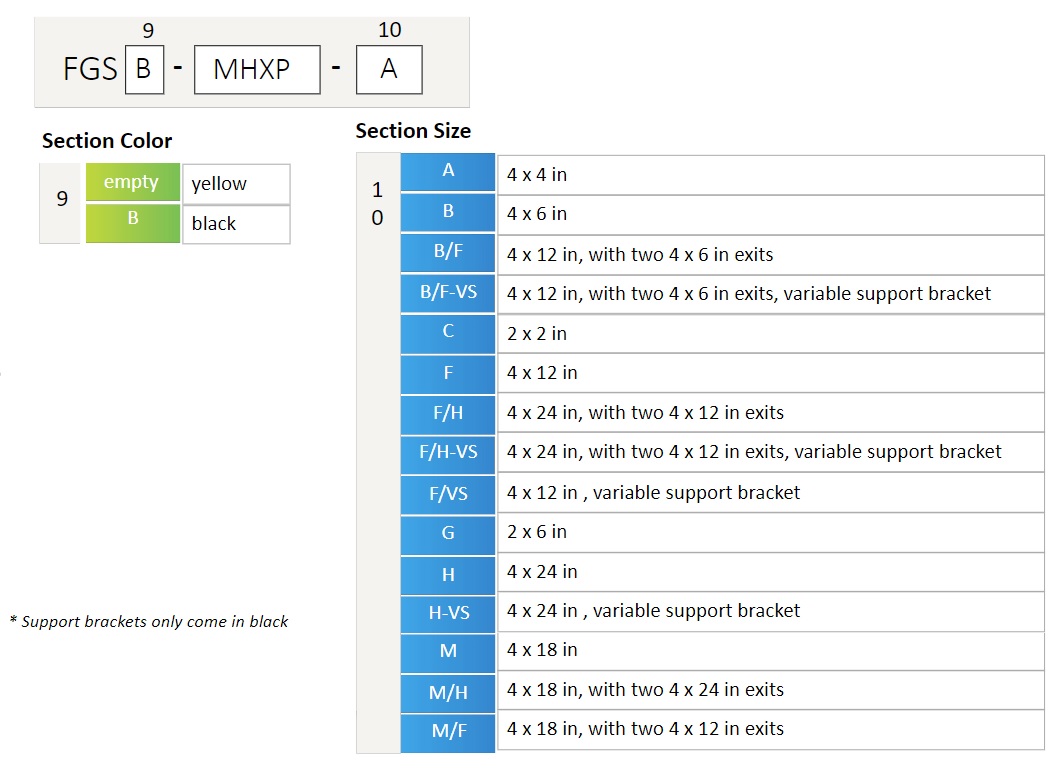Choose the M/F size code
Viewport: 1059px width, 769px height.
click(x=448, y=733)
